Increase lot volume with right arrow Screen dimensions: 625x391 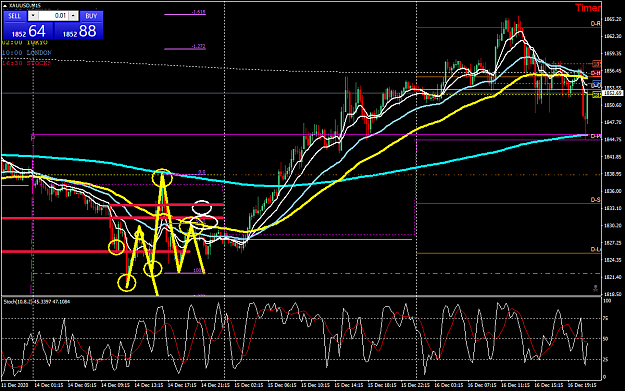(73, 16)
